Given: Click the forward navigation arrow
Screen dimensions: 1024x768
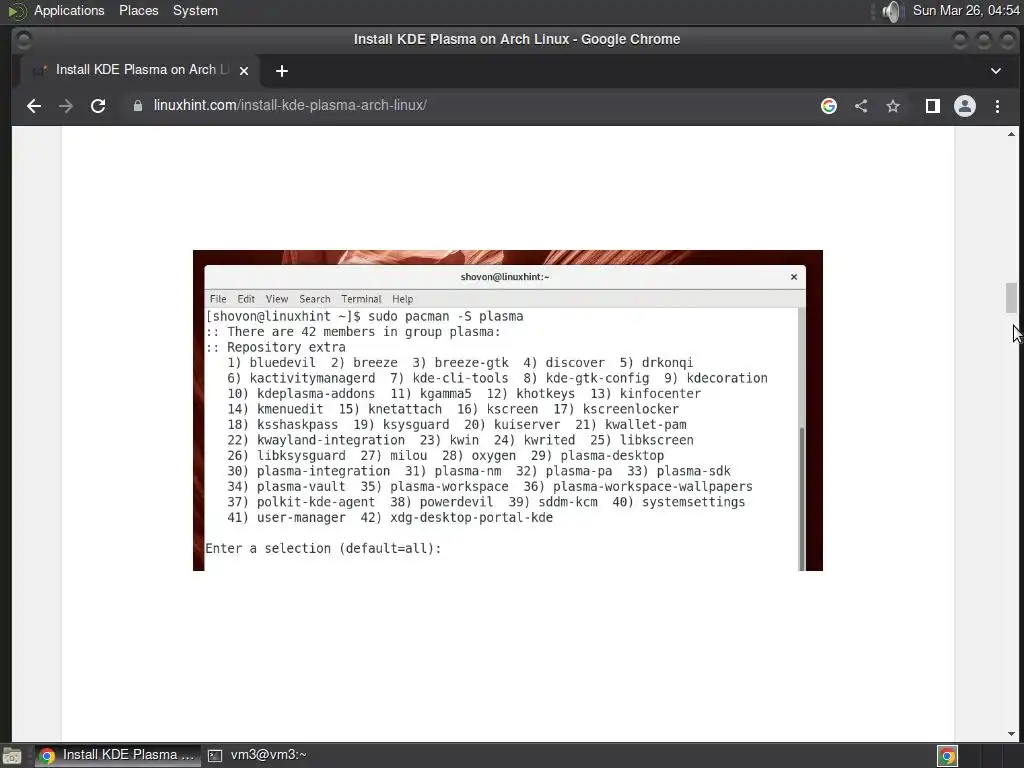Looking at the screenshot, I should tap(66, 106).
